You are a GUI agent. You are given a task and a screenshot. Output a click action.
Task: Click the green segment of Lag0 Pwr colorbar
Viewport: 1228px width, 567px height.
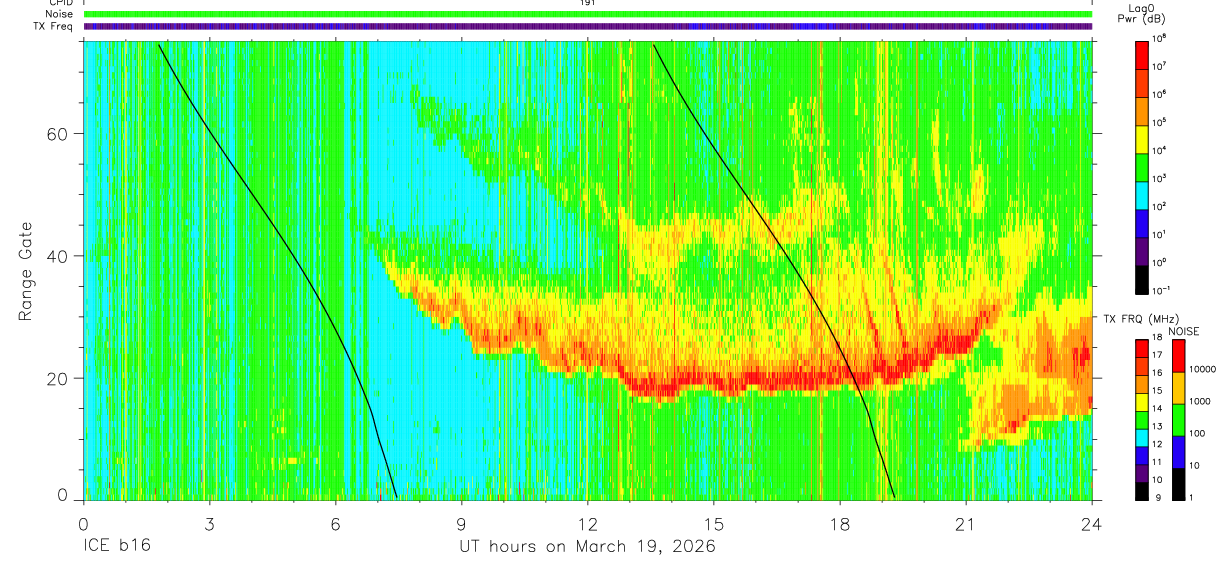coord(1142,165)
